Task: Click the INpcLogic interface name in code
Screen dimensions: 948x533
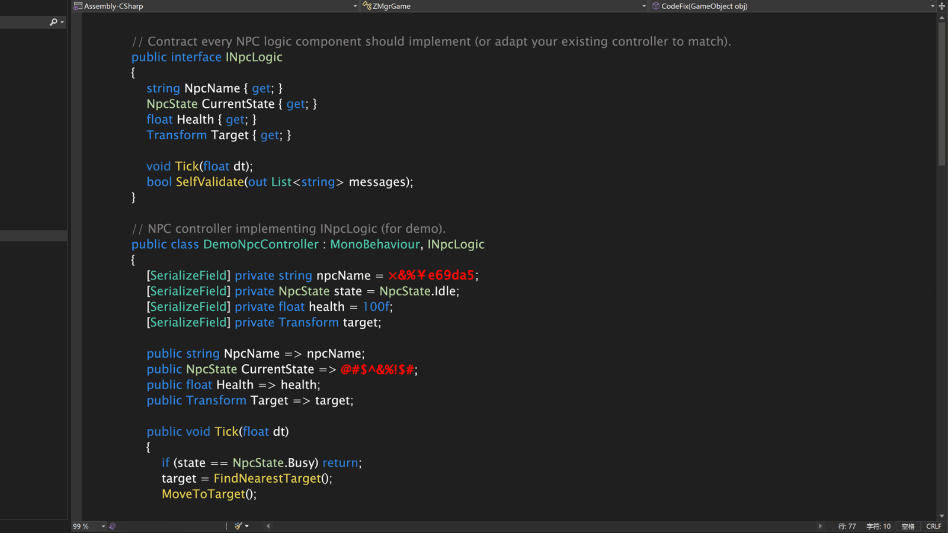Action: pyautogui.click(x=254, y=58)
